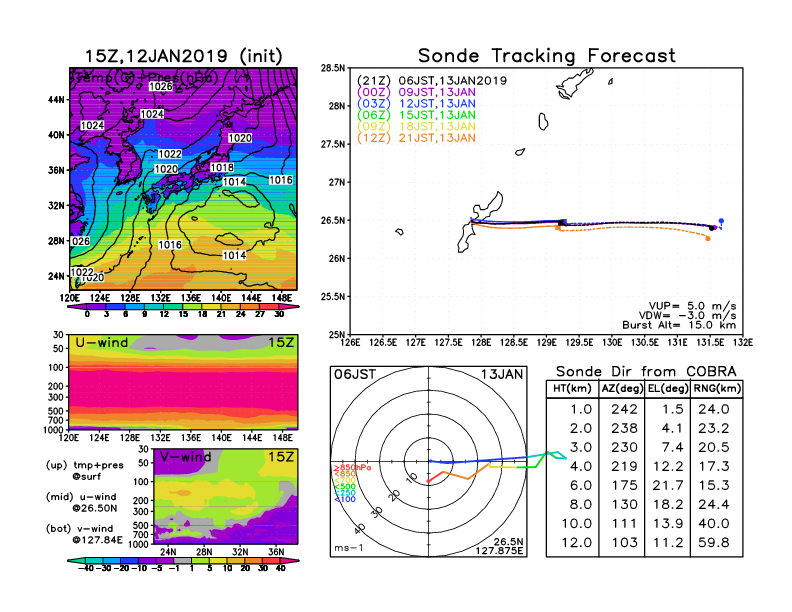Click the "15Z,12JAN2019 (init)" heading

183,56
